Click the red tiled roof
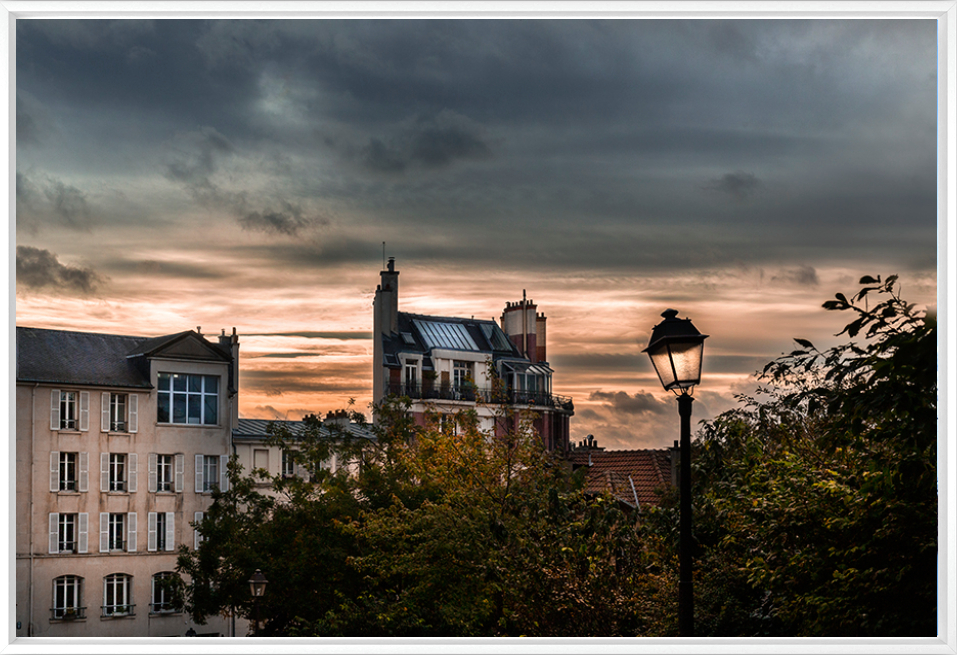The width and height of the screenshot is (957, 655). click(628, 473)
